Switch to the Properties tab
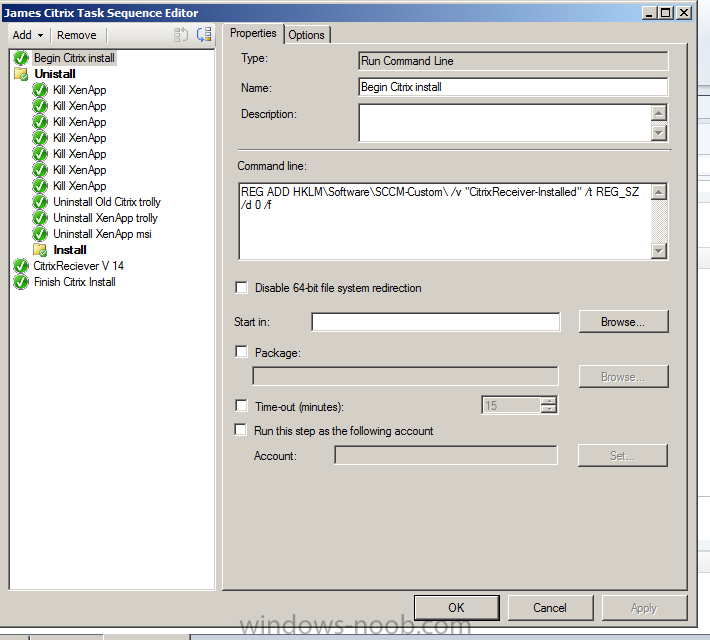This screenshot has width=710, height=640. click(253, 33)
